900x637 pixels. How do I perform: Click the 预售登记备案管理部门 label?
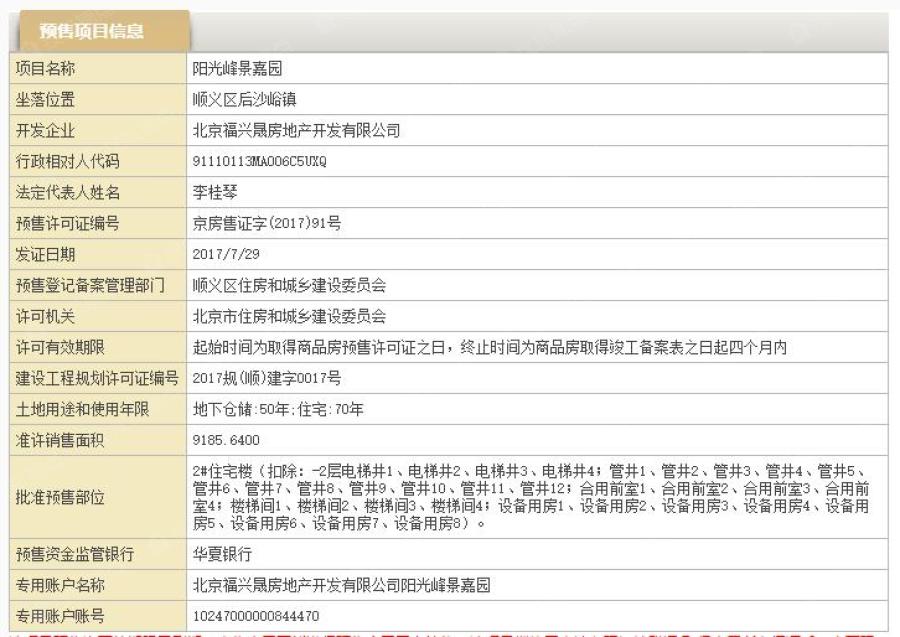[90, 286]
